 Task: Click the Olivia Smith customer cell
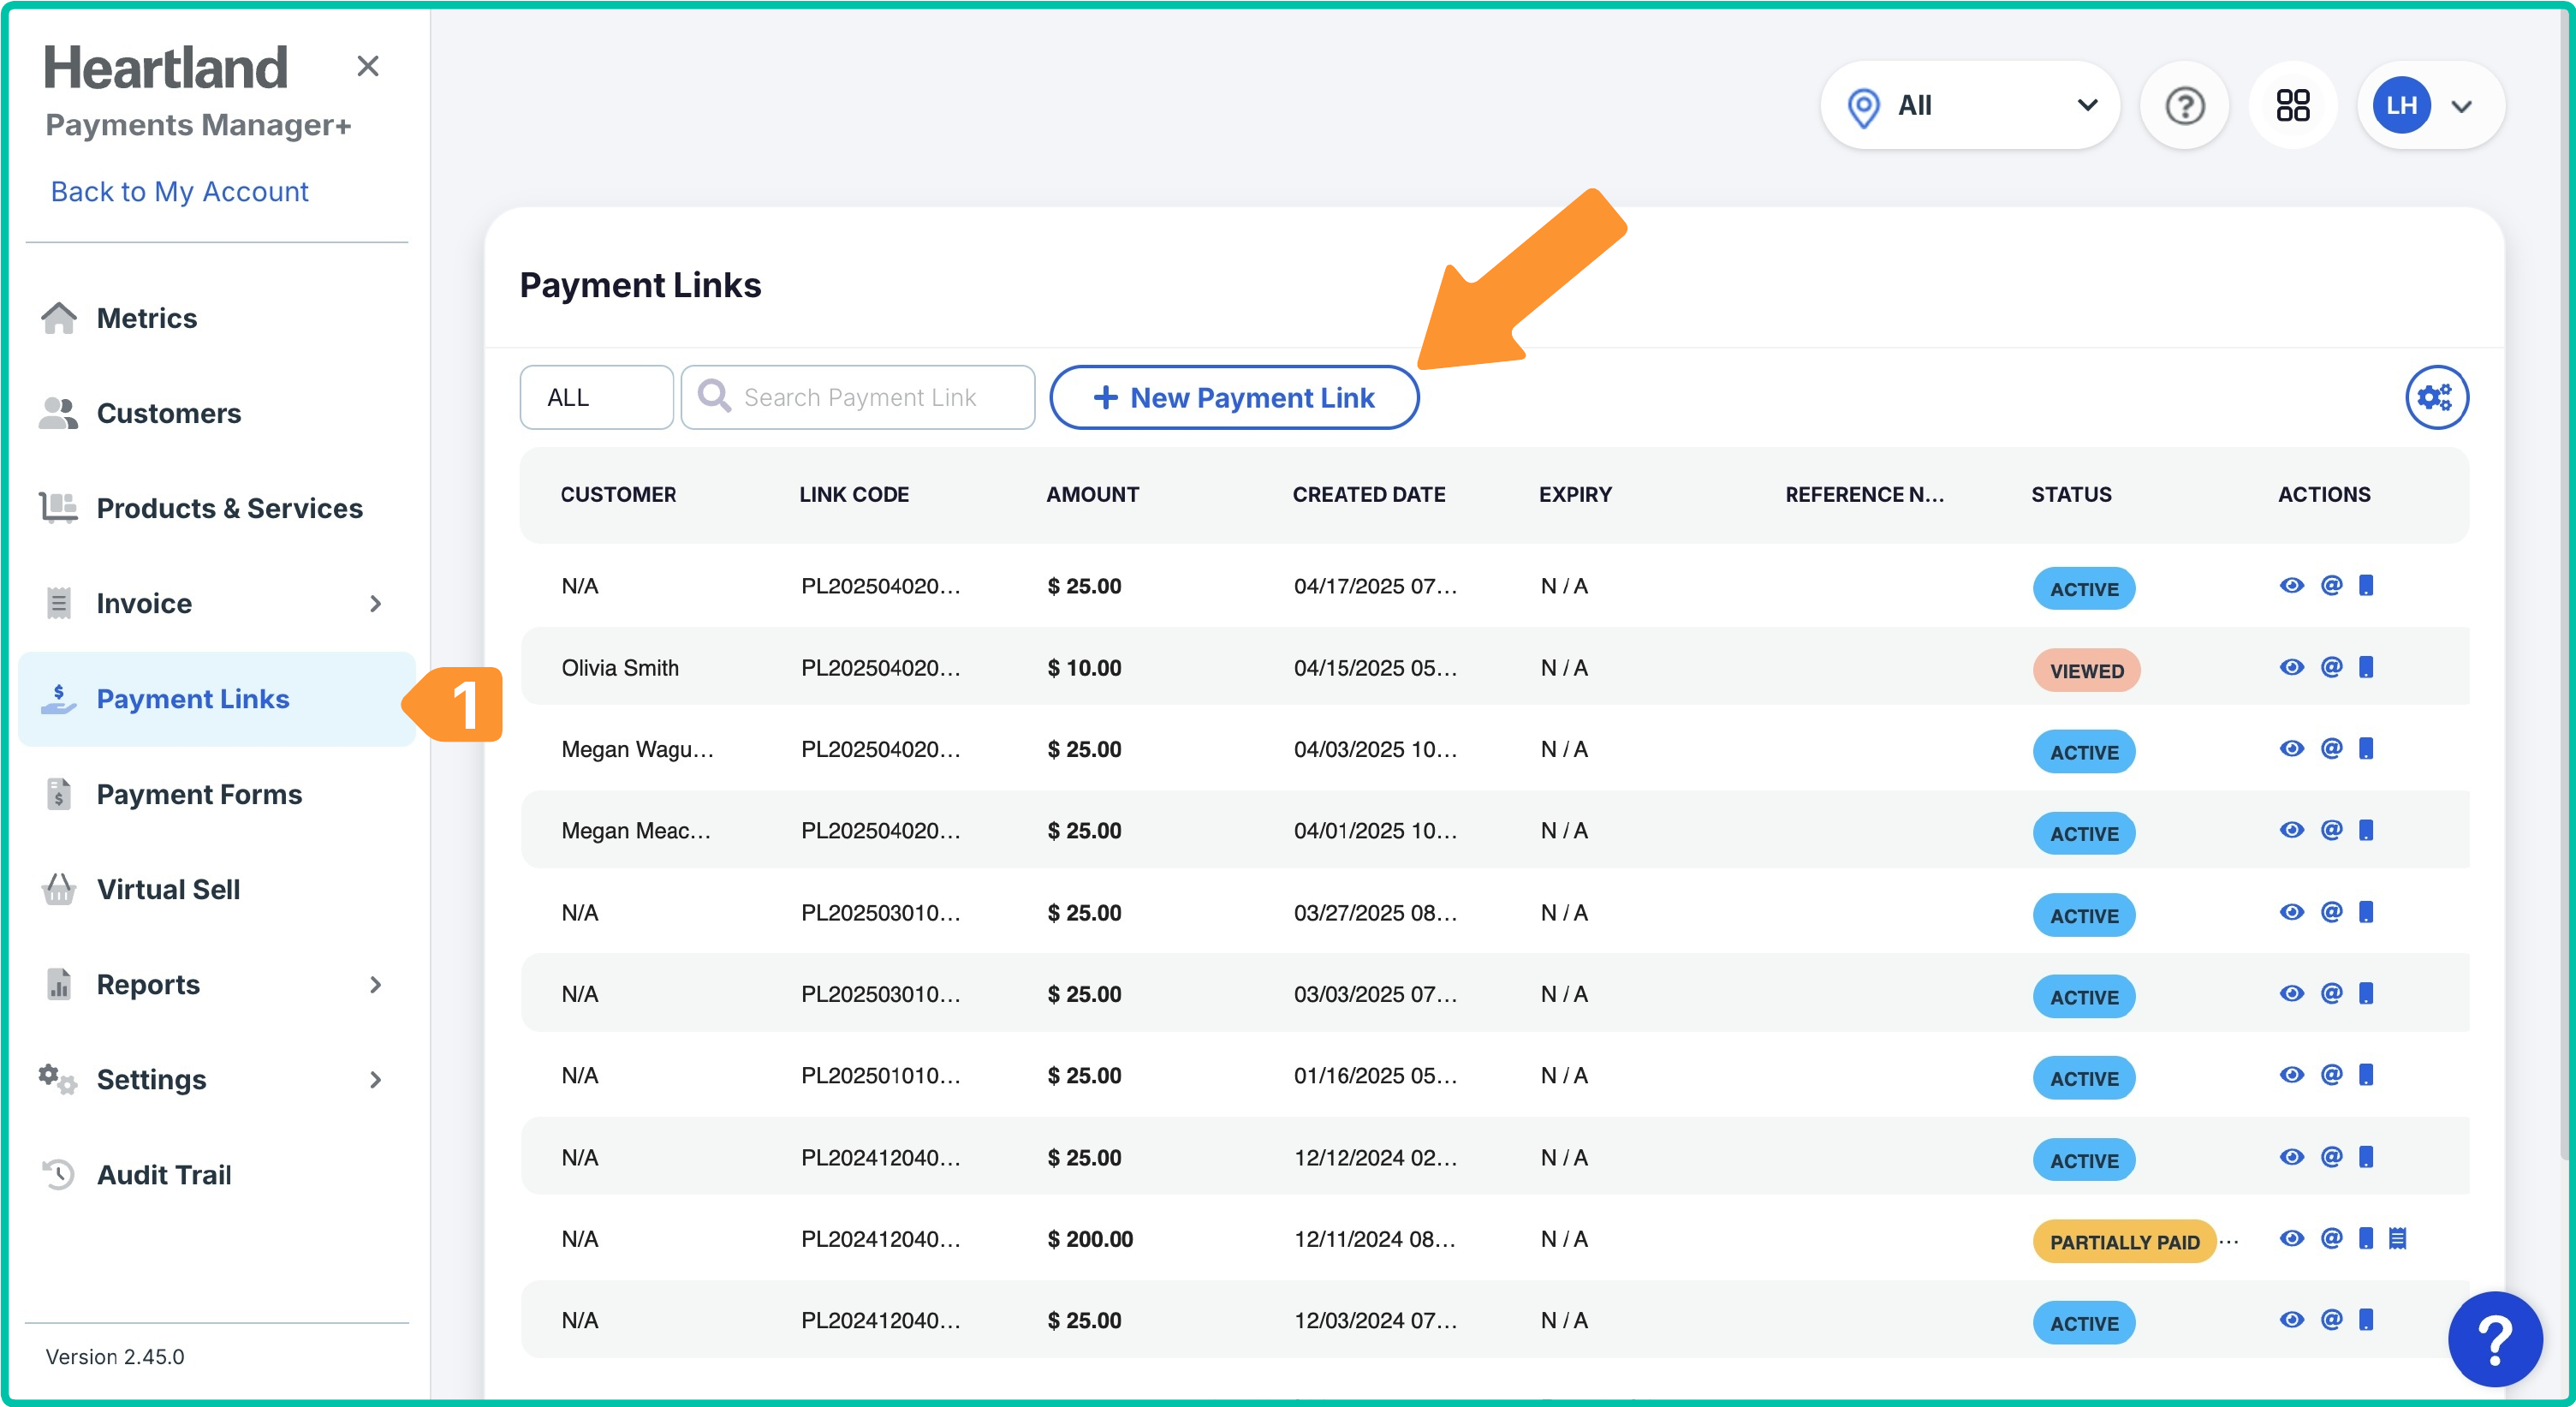[620, 668]
